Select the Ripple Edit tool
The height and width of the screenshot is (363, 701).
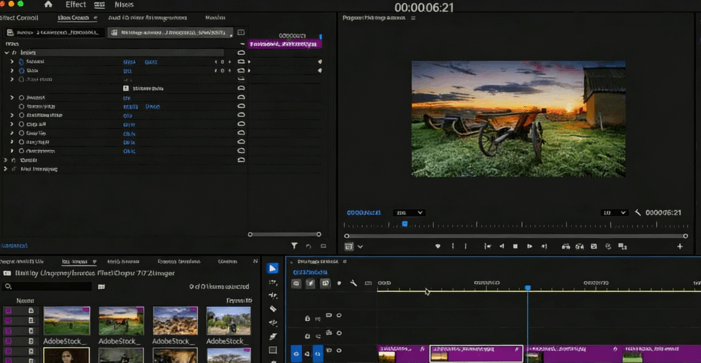coord(273,295)
